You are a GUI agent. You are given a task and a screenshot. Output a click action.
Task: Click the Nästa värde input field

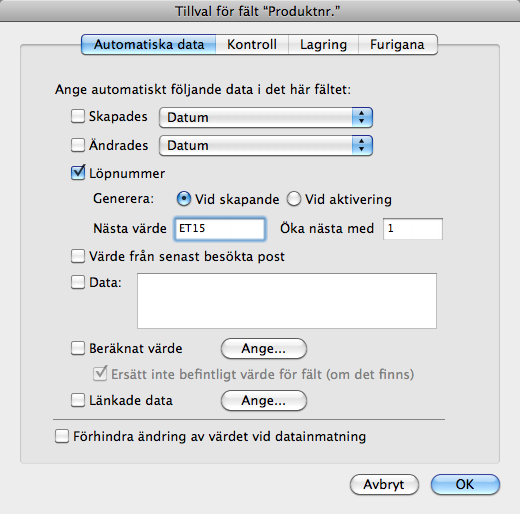click(220, 229)
